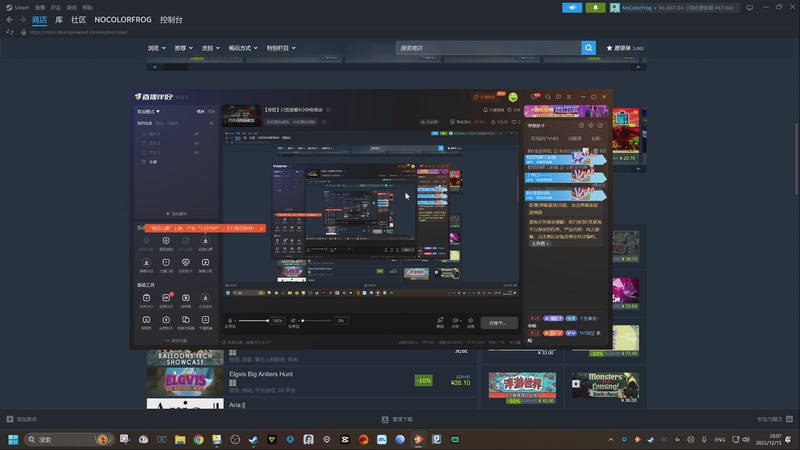
Task: Open File Explorer from the taskbar
Action: (180, 439)
